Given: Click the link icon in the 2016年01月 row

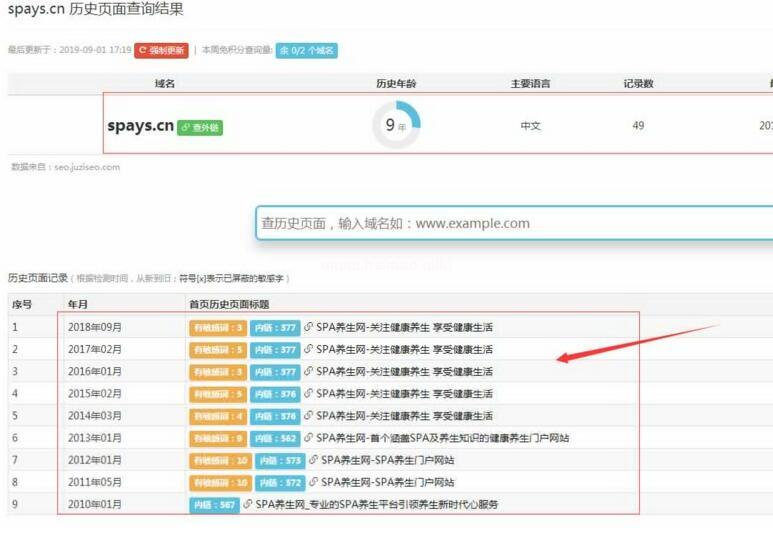Looking at the screenshot, I should [309, 371].
